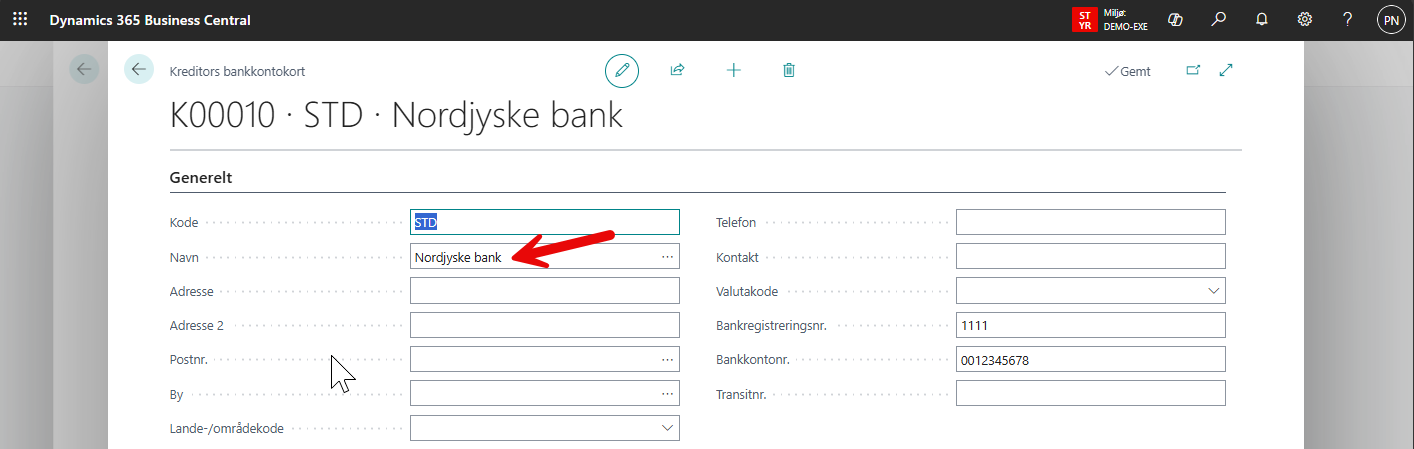The image size is (1414, 449).
Task: Open search with the magnifier icon
Action: (1218, 20)
